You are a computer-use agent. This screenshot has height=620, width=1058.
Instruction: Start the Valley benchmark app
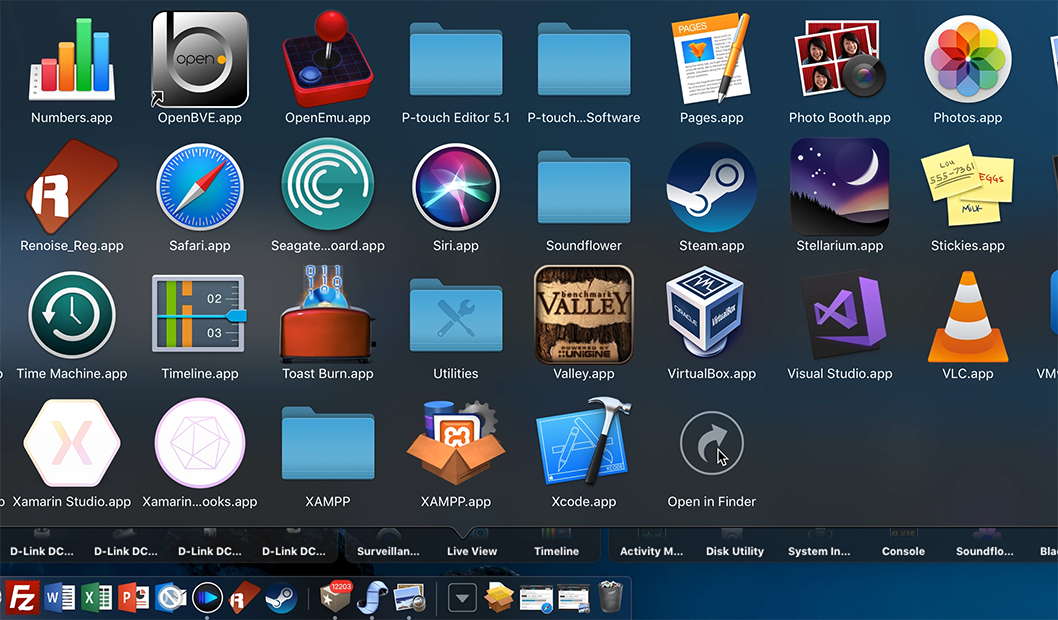point(583,314)
